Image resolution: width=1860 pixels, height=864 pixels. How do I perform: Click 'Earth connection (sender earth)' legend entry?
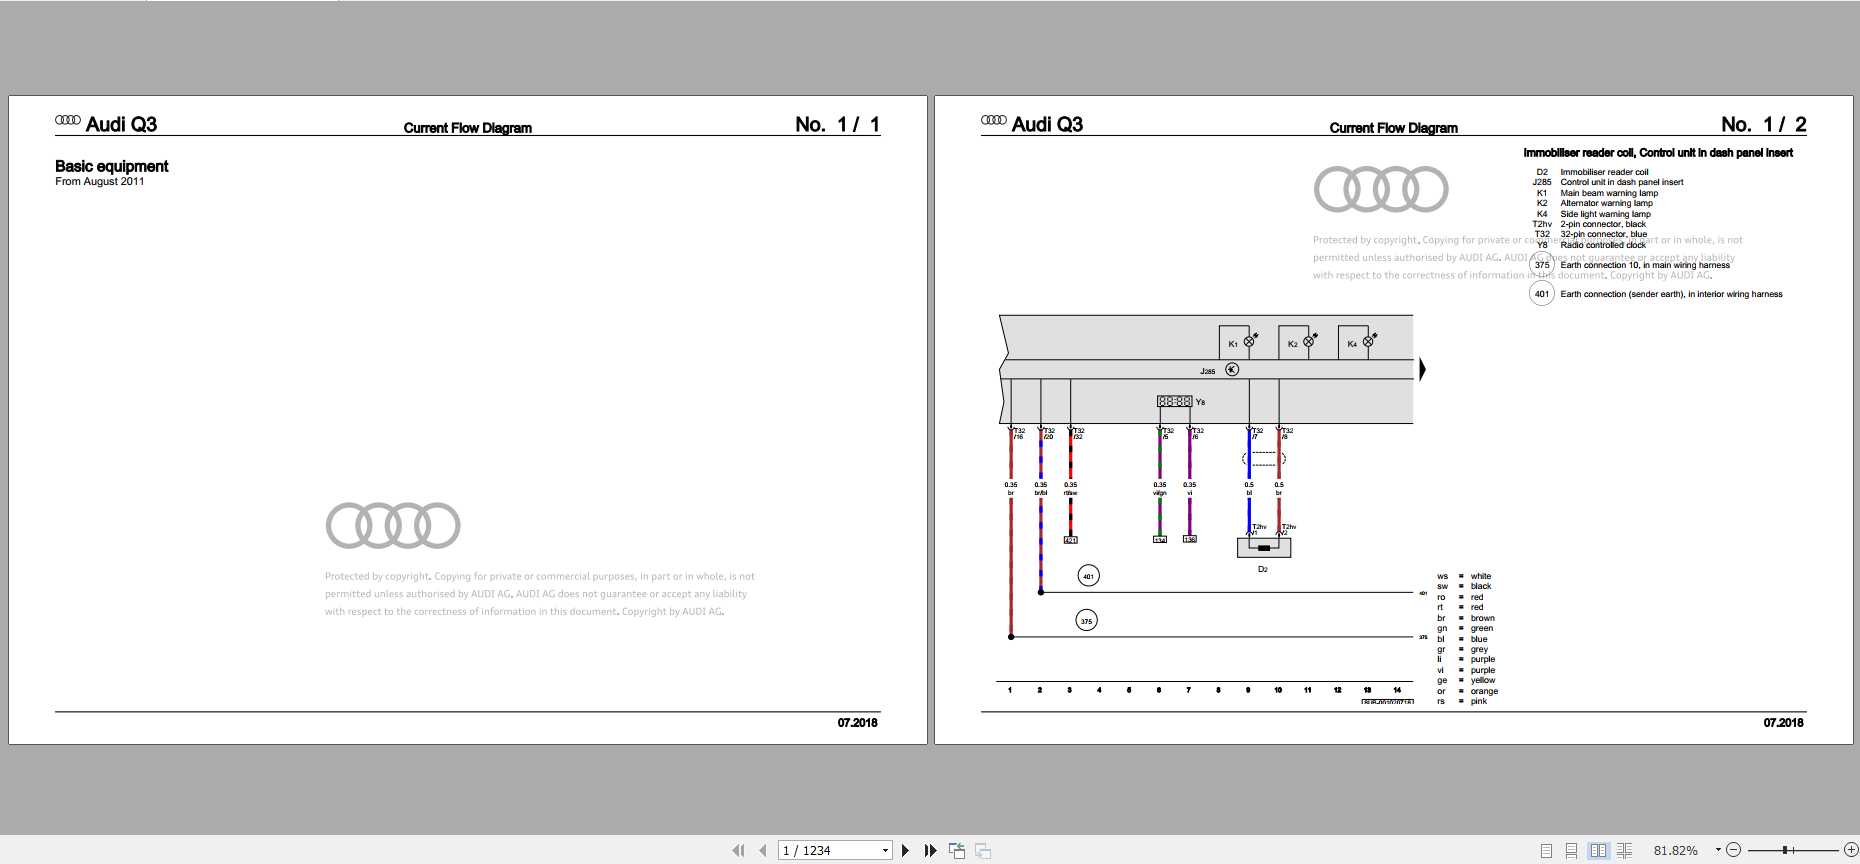[x=1671, y=294]
